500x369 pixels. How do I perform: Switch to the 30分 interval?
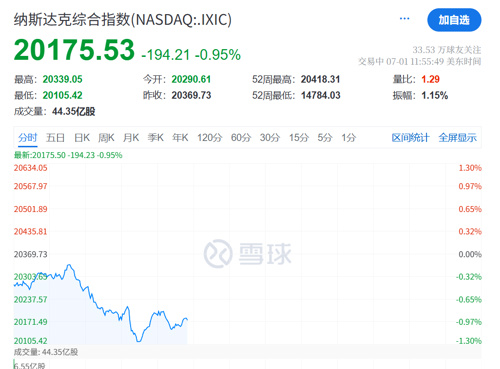(270, 137)
